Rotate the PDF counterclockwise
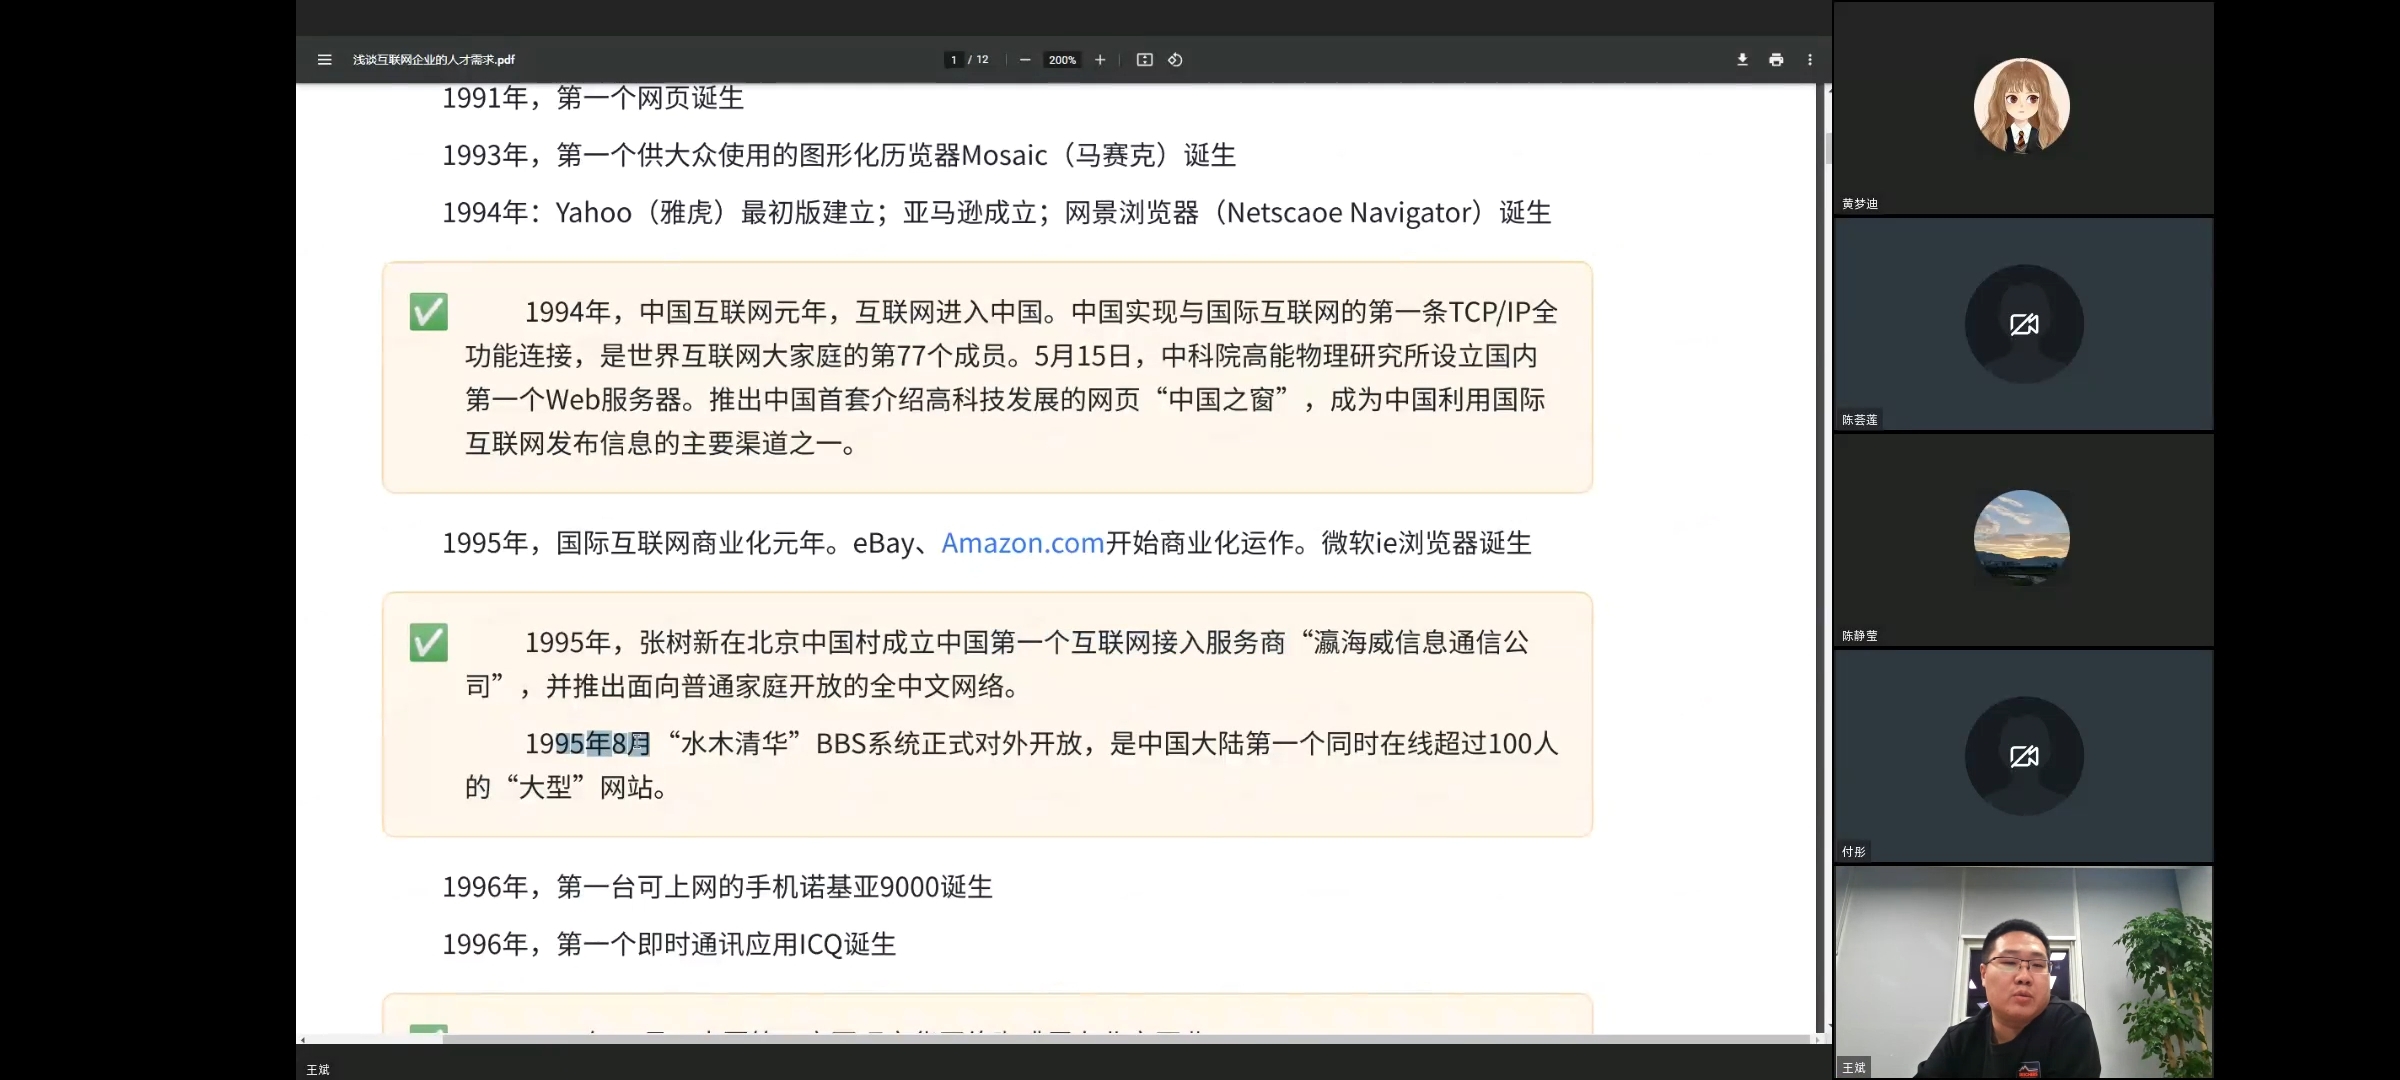This screenshot has width=2400, height=1080. (1176, 60)
